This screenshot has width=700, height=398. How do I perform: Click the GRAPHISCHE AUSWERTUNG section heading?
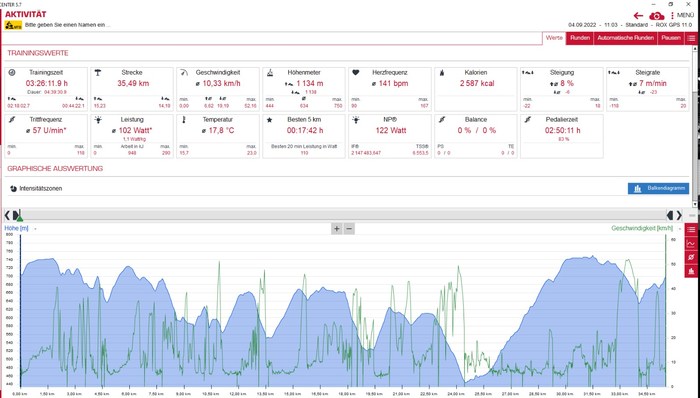pyautogui.click(x=55, y=169)
